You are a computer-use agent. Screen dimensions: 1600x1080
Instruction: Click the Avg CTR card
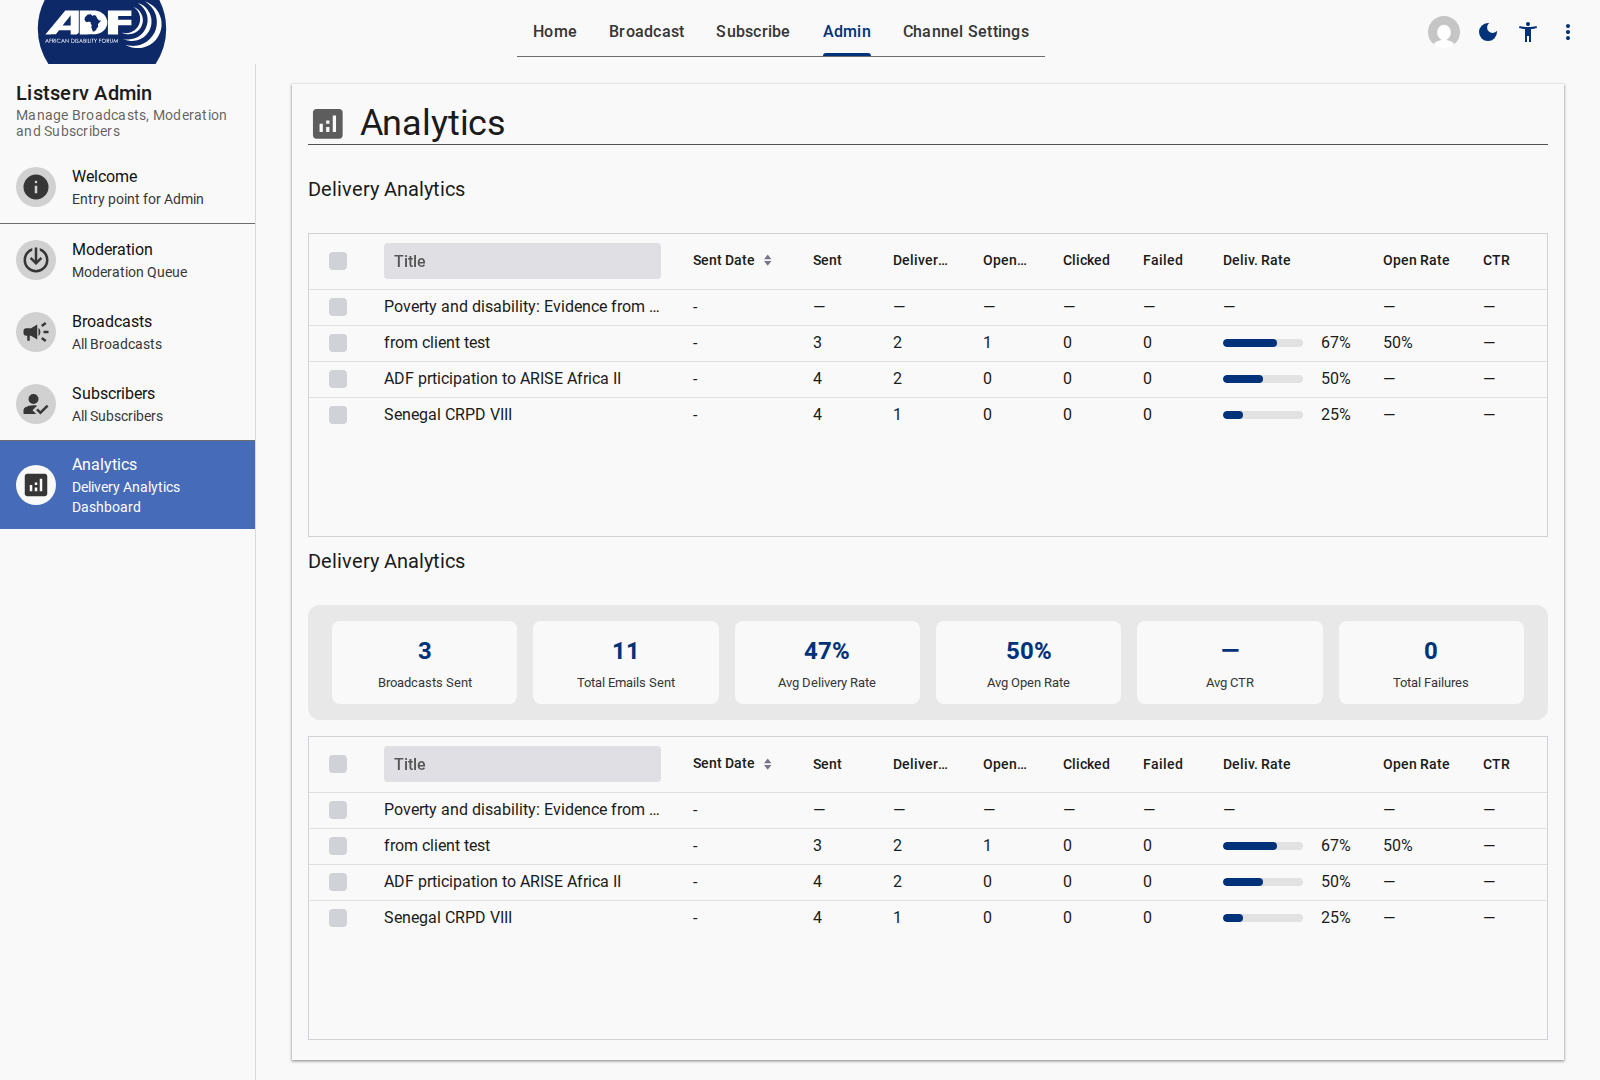click(1230, 662)
